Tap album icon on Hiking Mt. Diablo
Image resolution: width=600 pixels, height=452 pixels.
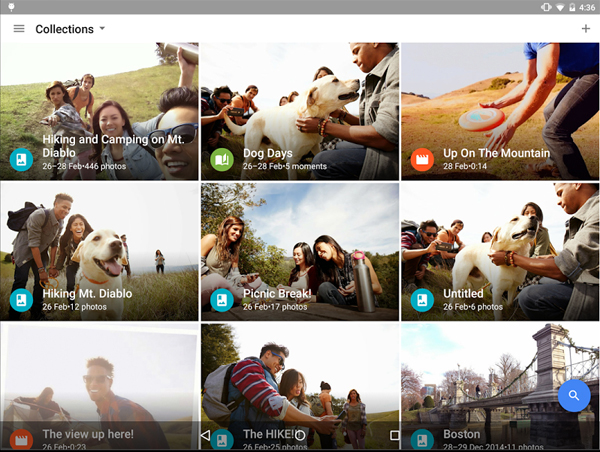click(22, 299)
